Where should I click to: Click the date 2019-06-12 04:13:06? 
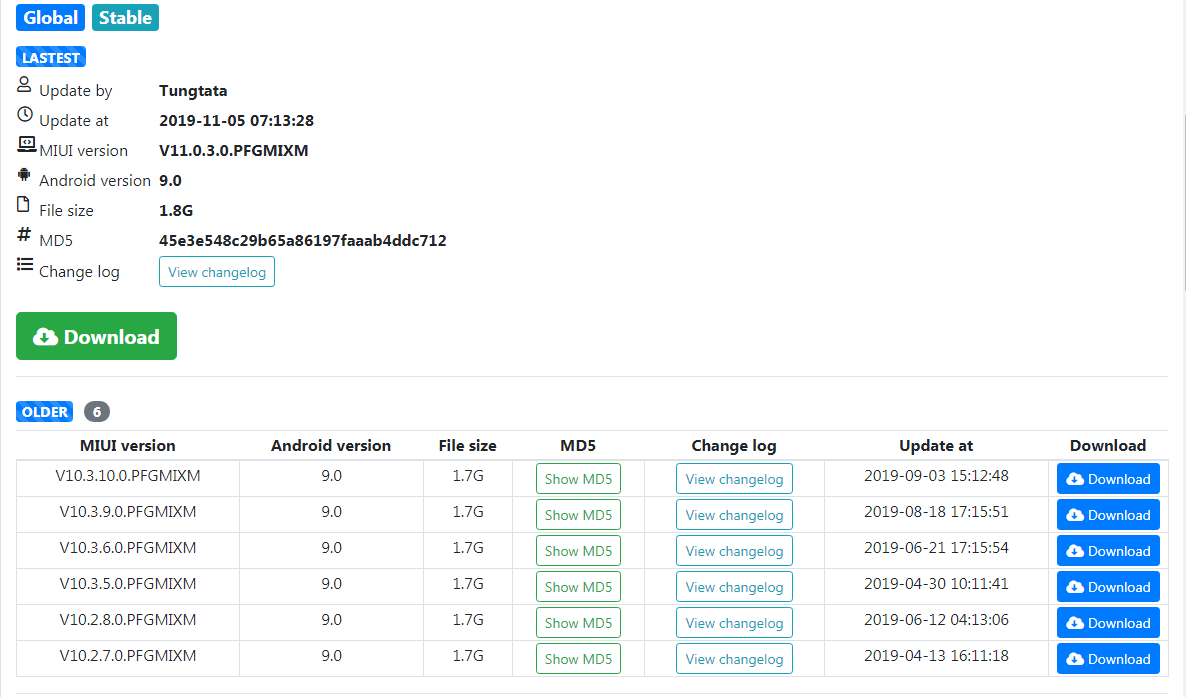tap(936, 620)
